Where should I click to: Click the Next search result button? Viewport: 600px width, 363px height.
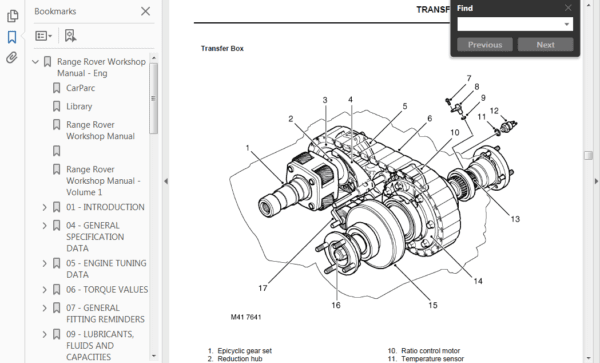point(545,45)
